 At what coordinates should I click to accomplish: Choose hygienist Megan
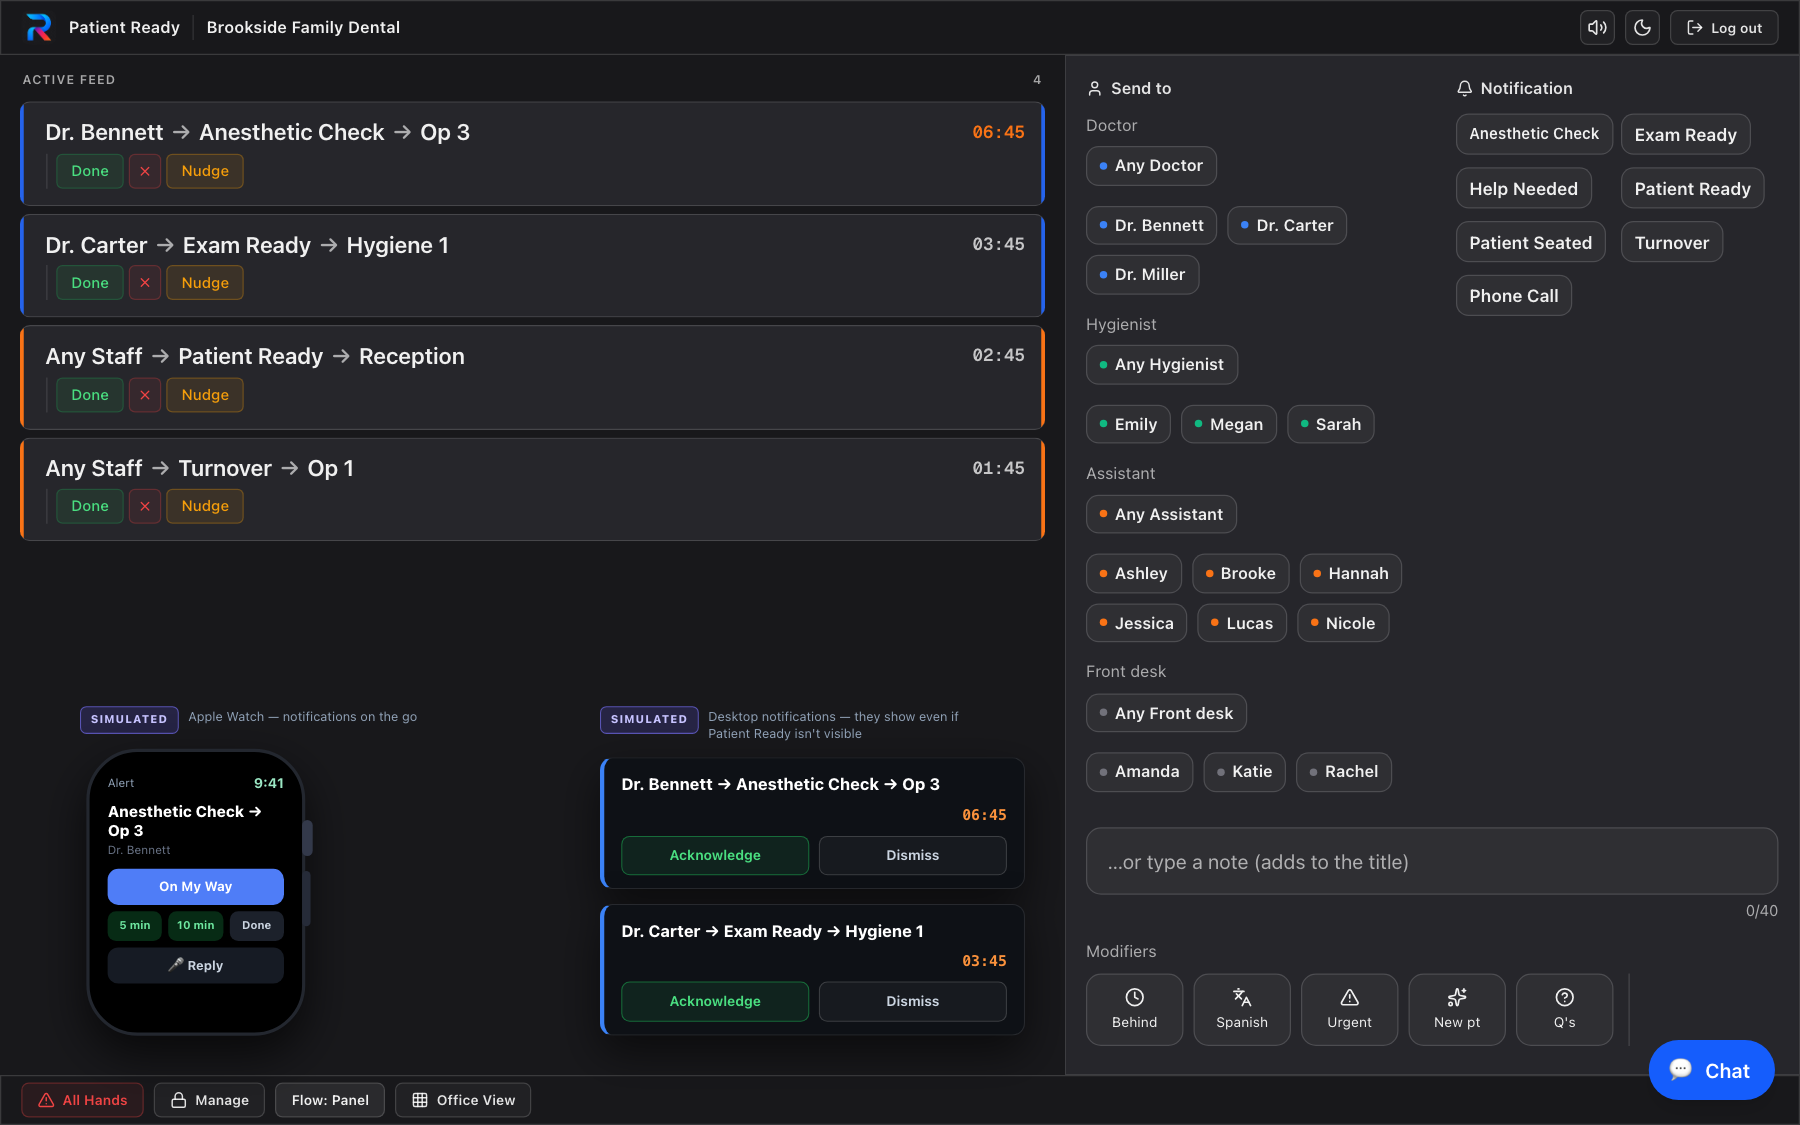1229,424
